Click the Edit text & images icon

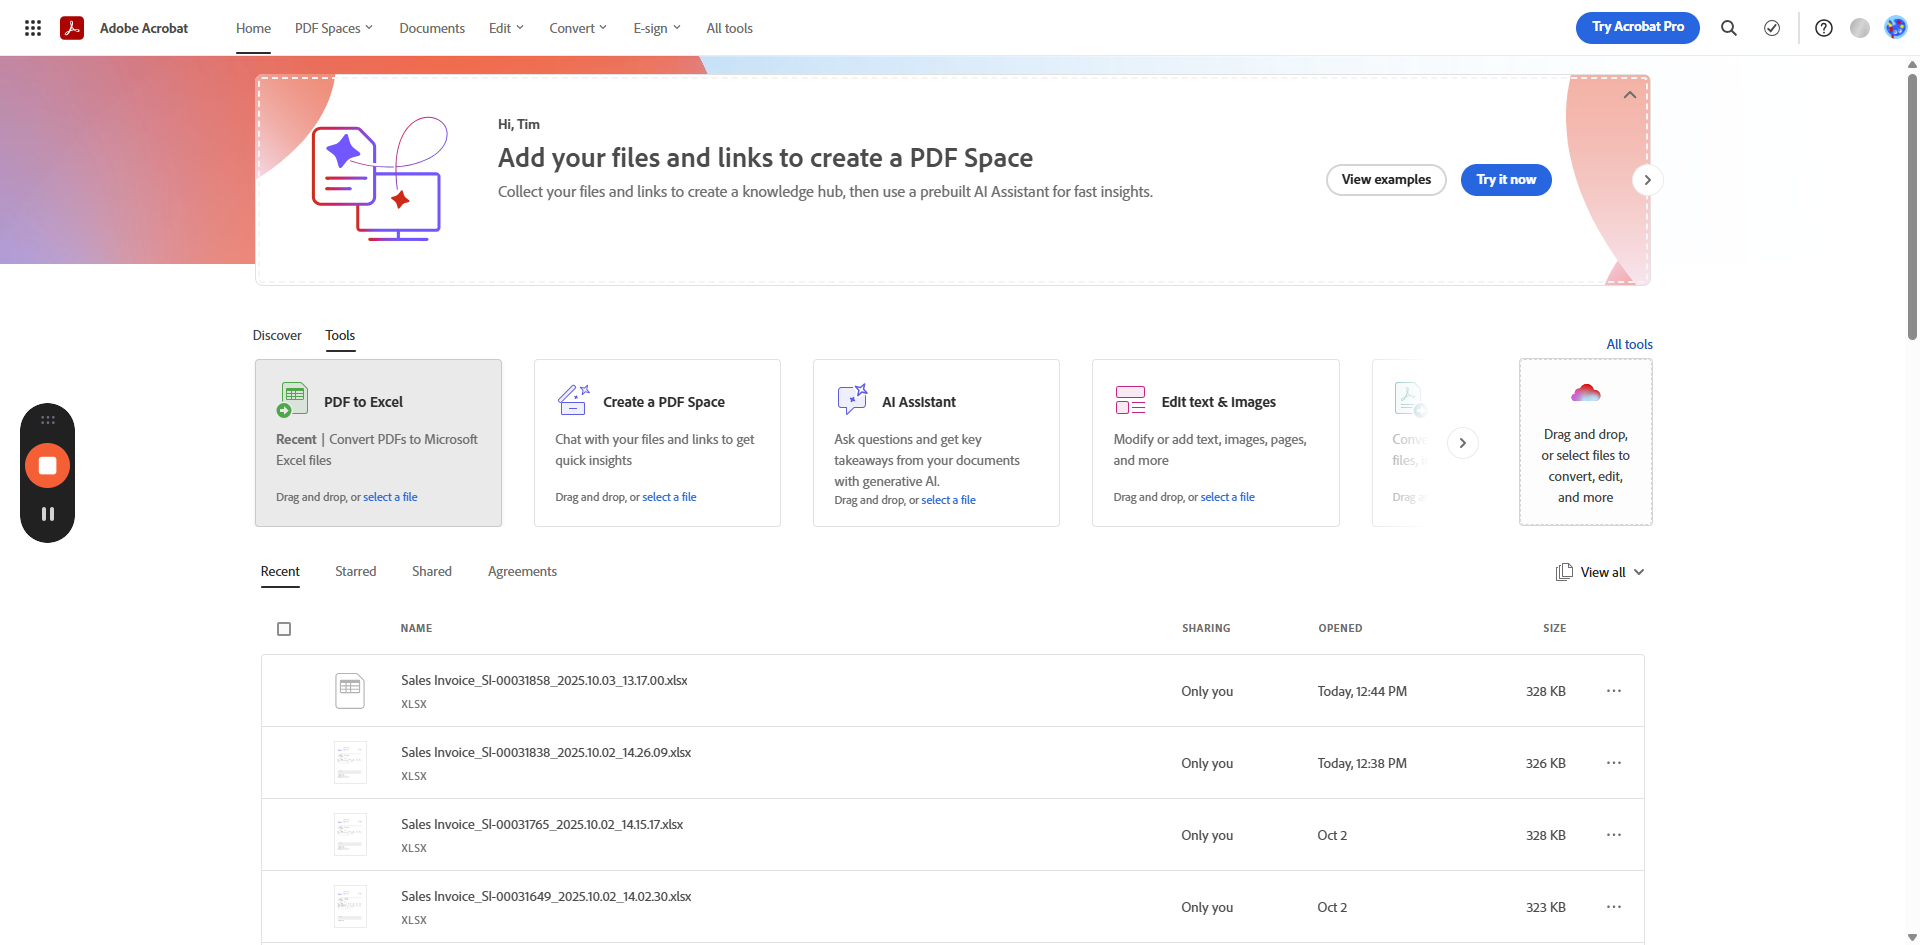point(1130,400)
